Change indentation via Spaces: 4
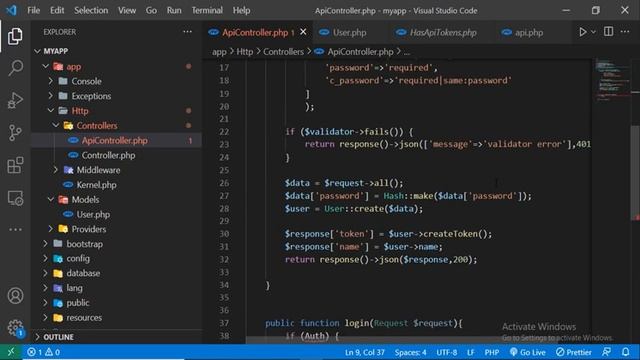 tap(410, 352)
